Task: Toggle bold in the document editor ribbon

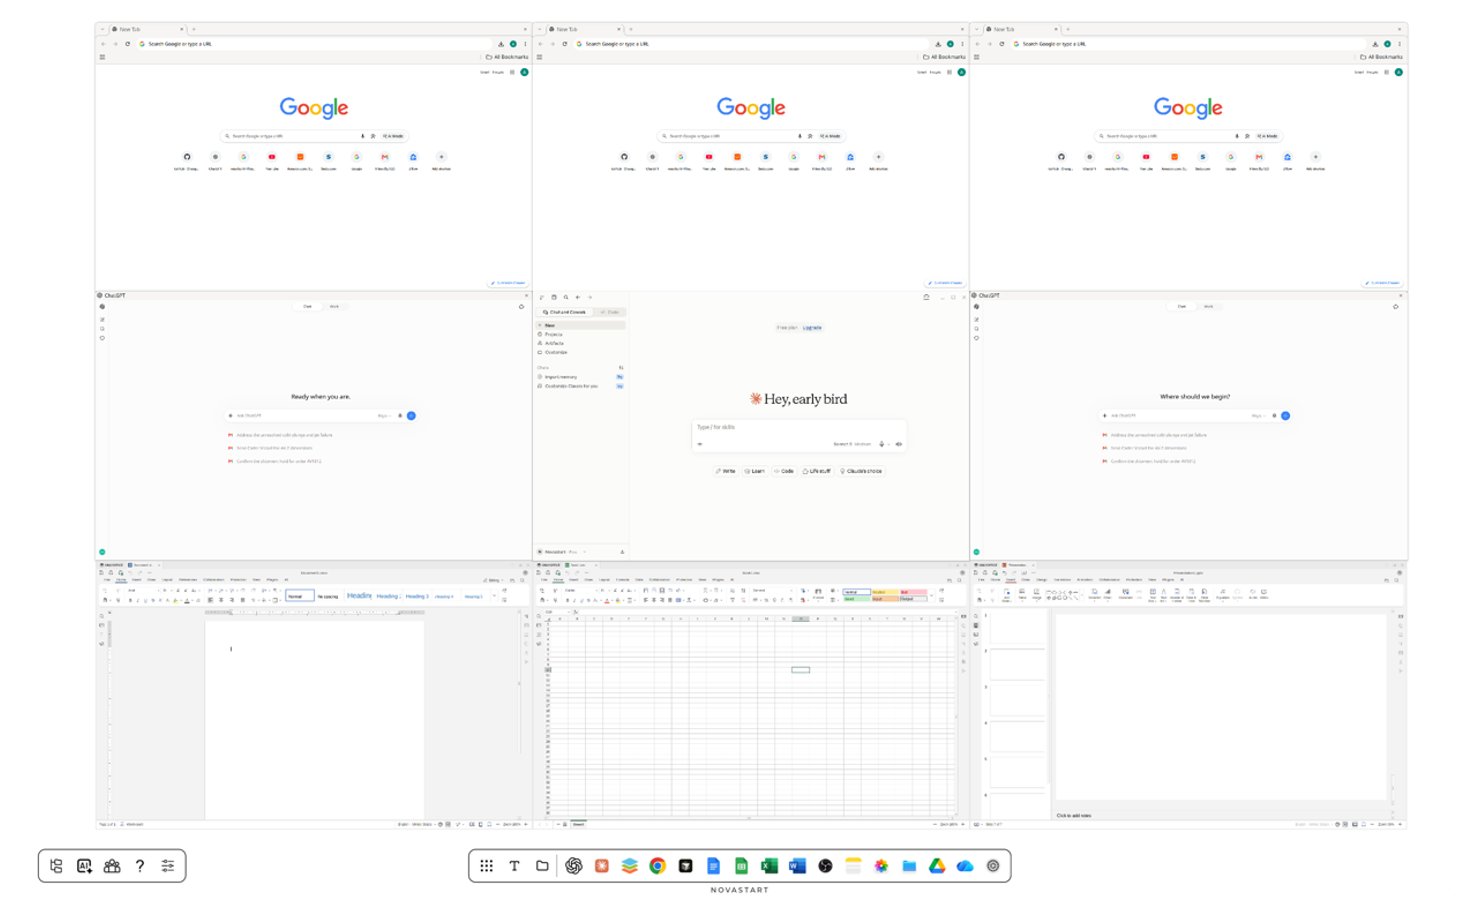Action: tap(131, 600)
